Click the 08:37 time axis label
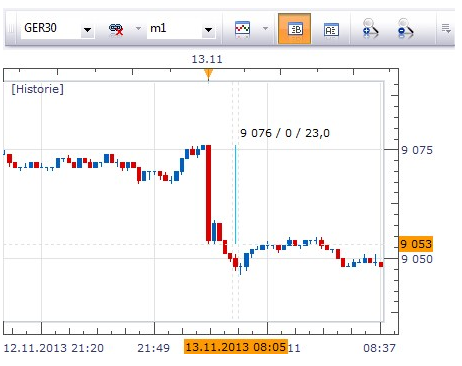This screenshot has width=462, height=366. (379, 348)
